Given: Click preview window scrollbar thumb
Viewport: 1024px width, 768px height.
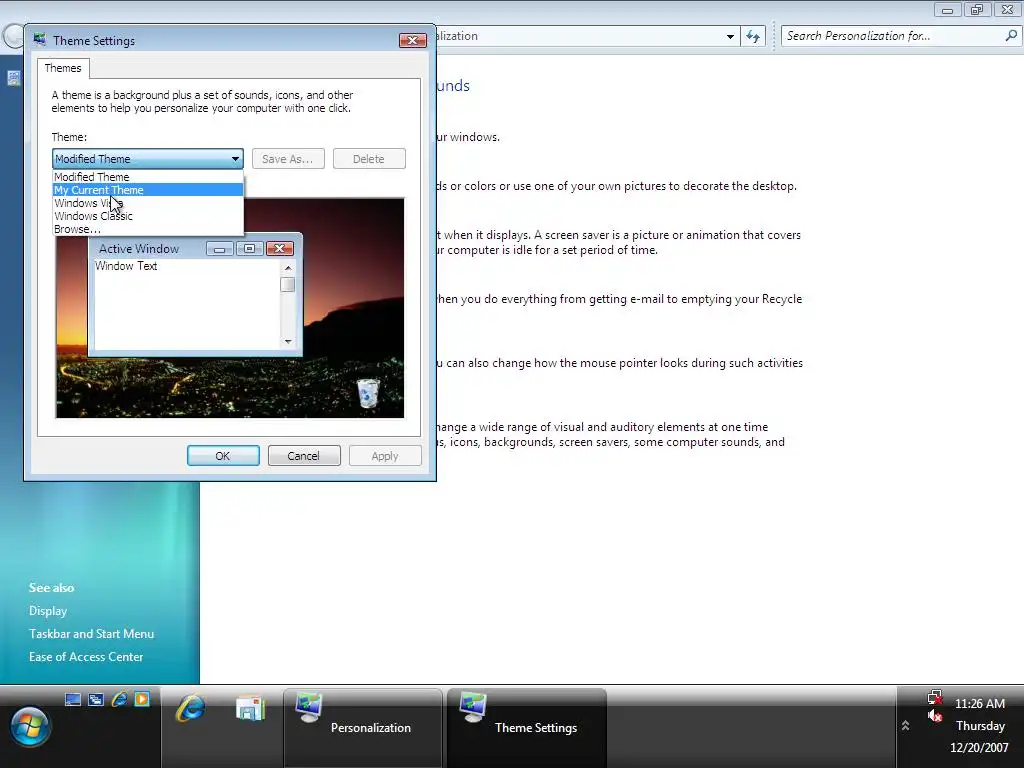Looking at the screenshot, I should pyautogui.click(x=287, y=285).
